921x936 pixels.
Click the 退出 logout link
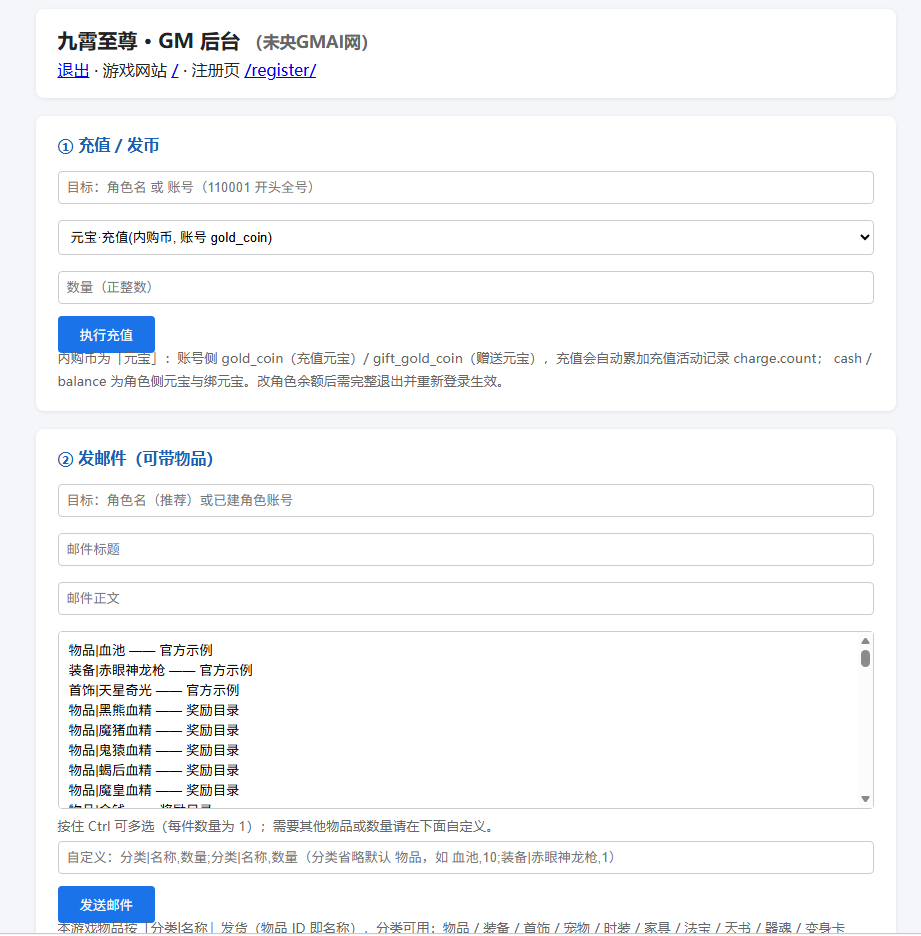point(73,70)
